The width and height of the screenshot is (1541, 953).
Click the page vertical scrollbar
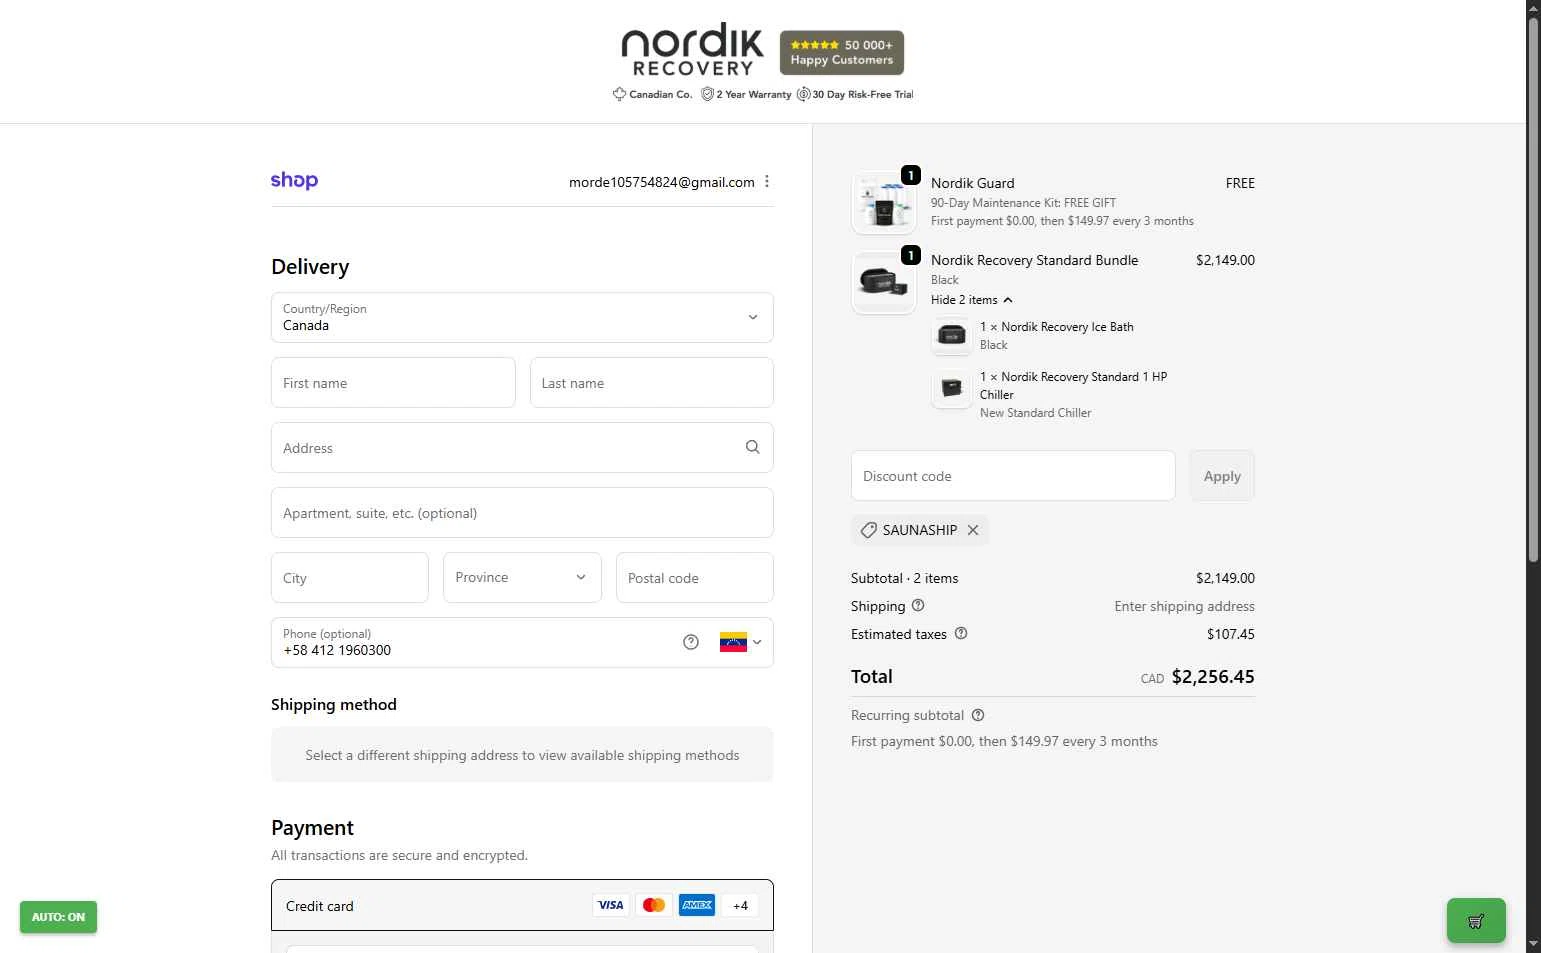[1533, 290]
